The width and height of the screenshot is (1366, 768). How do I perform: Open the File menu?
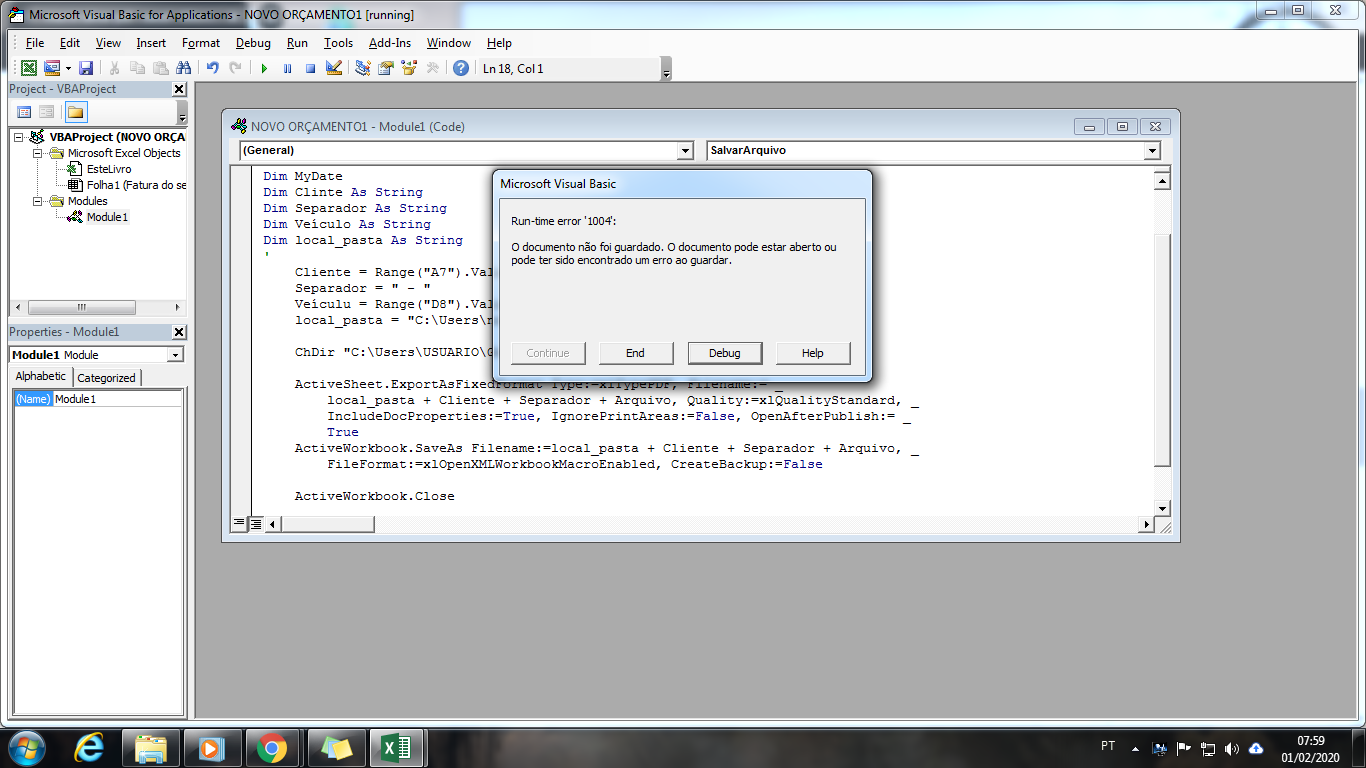[x=35, y=43]
